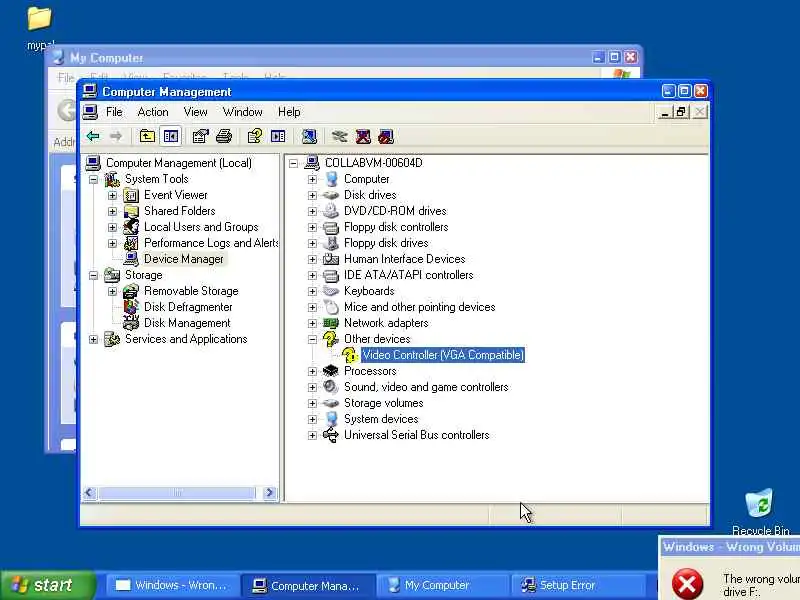Click left arrow of tree pane scrollbar
This screenshot has width=800, height=600.
pyautogui.click(x=90, y=493)
